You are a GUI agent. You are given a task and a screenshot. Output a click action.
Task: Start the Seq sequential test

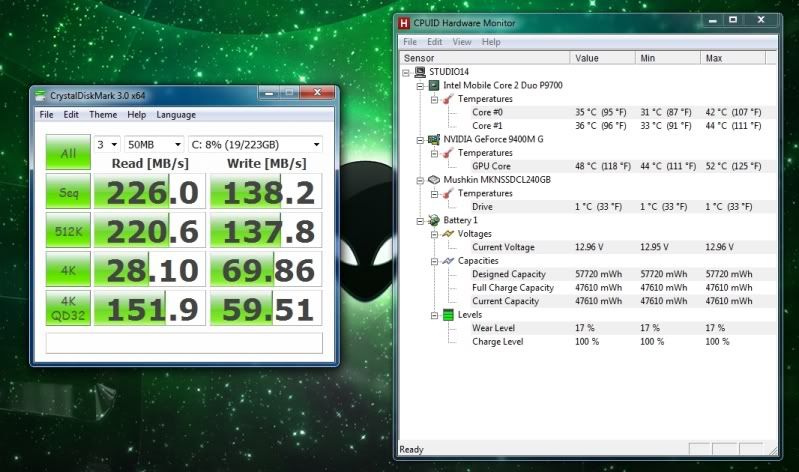point(68,192)
